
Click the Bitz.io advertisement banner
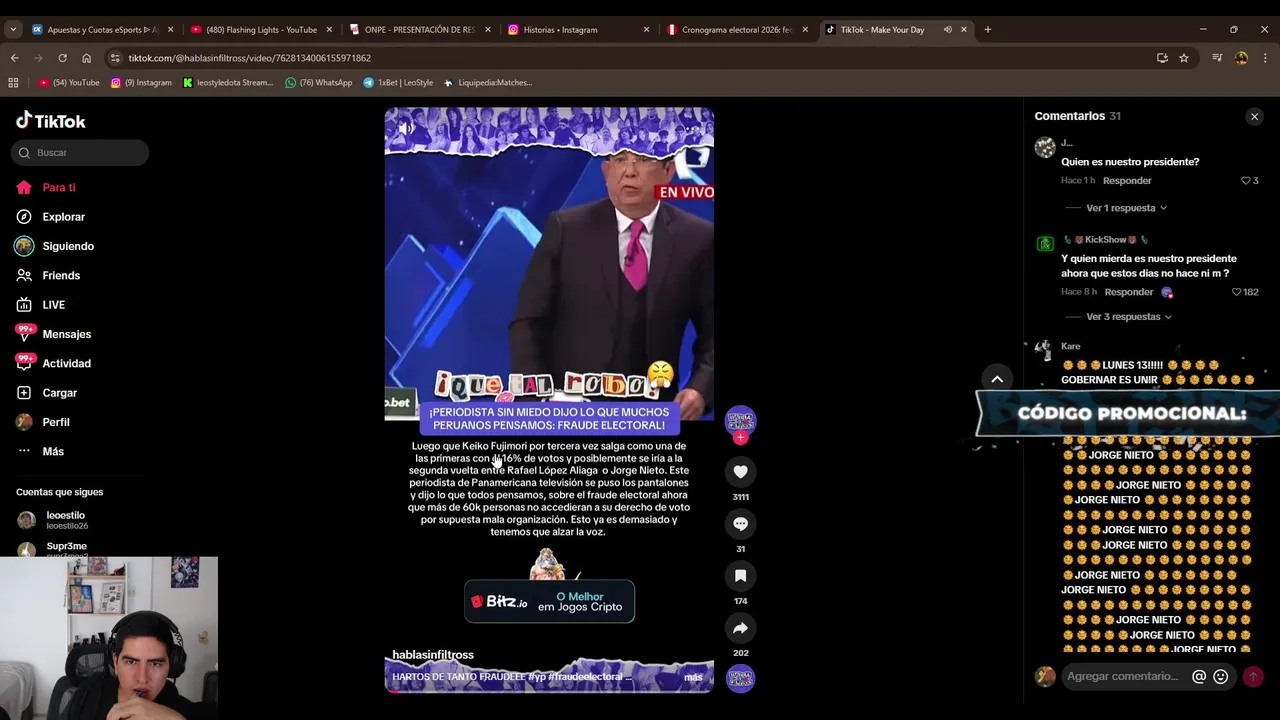(x=549, y=602)
